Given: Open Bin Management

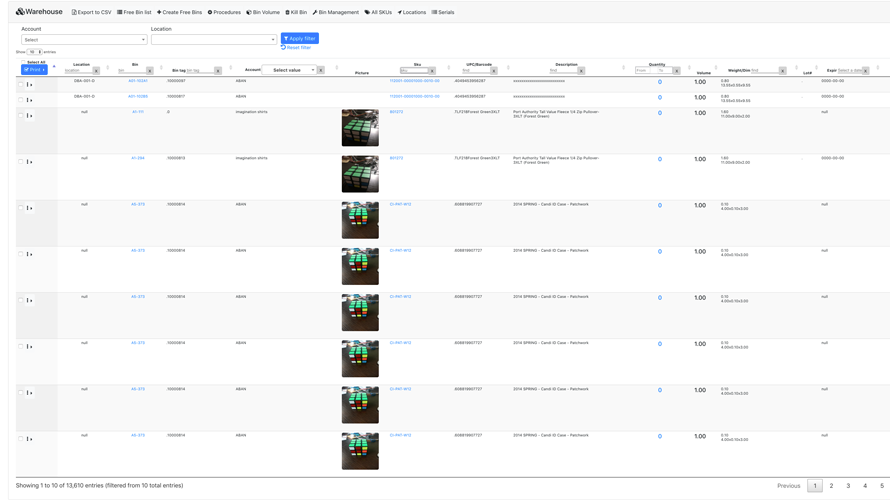Looking at the screenshot, I should [x=335, y=12].
